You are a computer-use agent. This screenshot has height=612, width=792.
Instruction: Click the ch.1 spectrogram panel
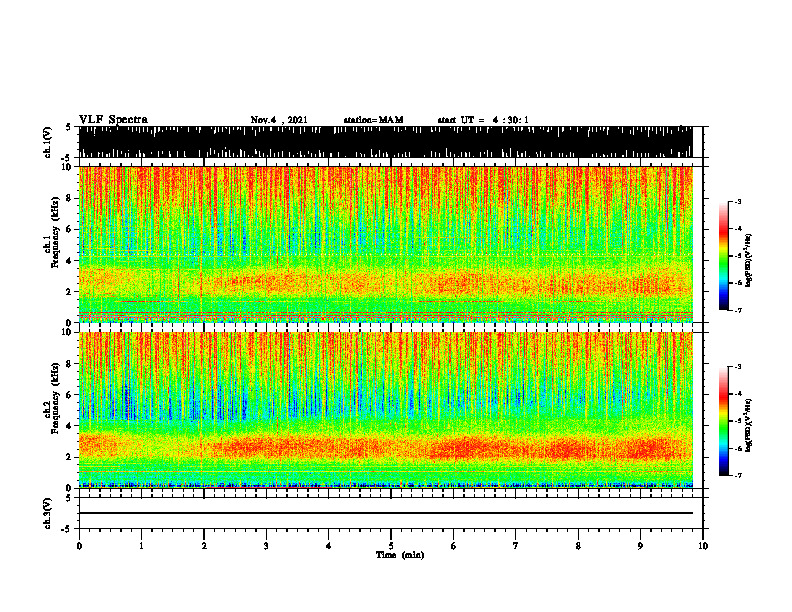pos(385,244)
